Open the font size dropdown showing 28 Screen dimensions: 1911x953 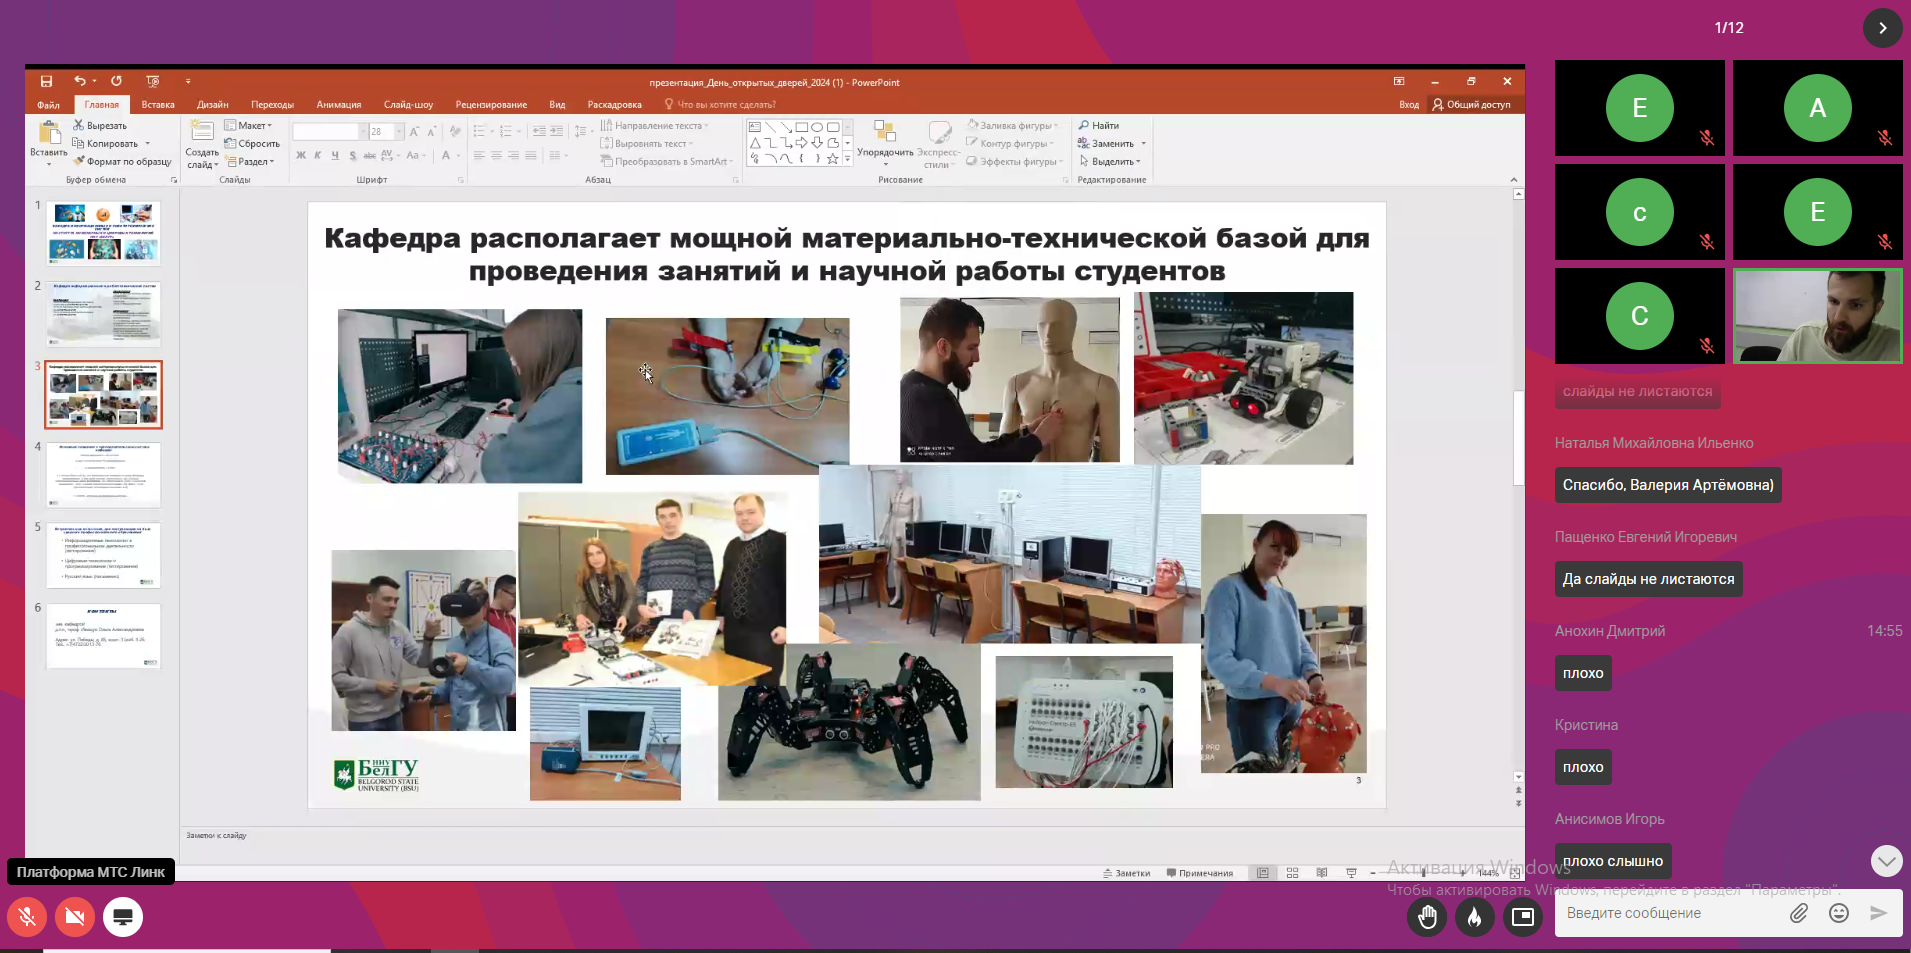pos(399,132)
